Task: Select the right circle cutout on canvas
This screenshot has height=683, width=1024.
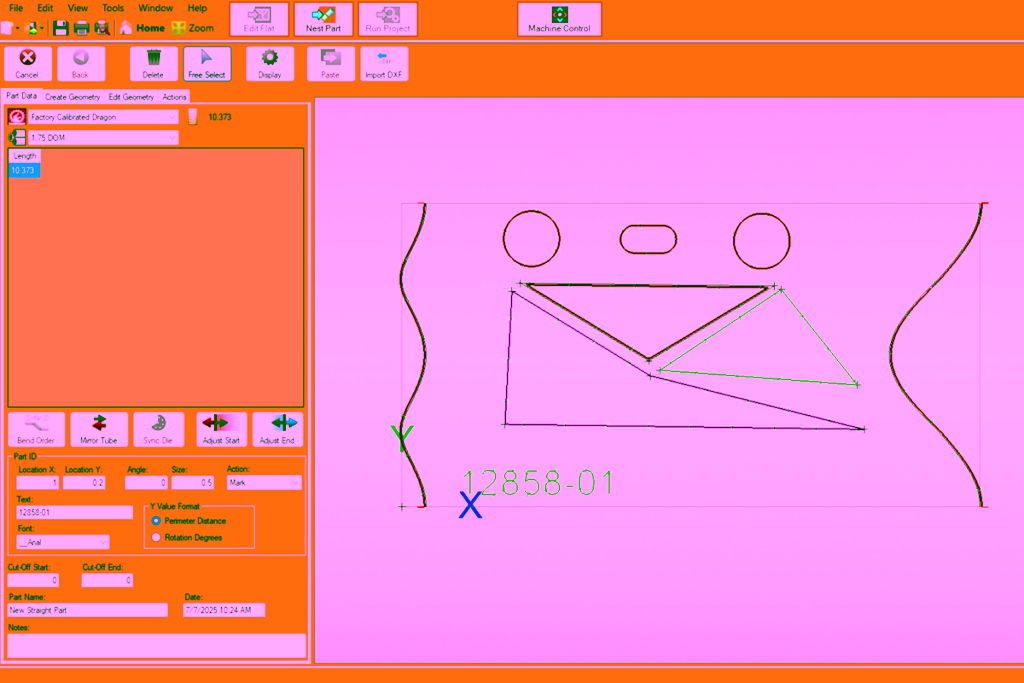Action: (761, 241)
